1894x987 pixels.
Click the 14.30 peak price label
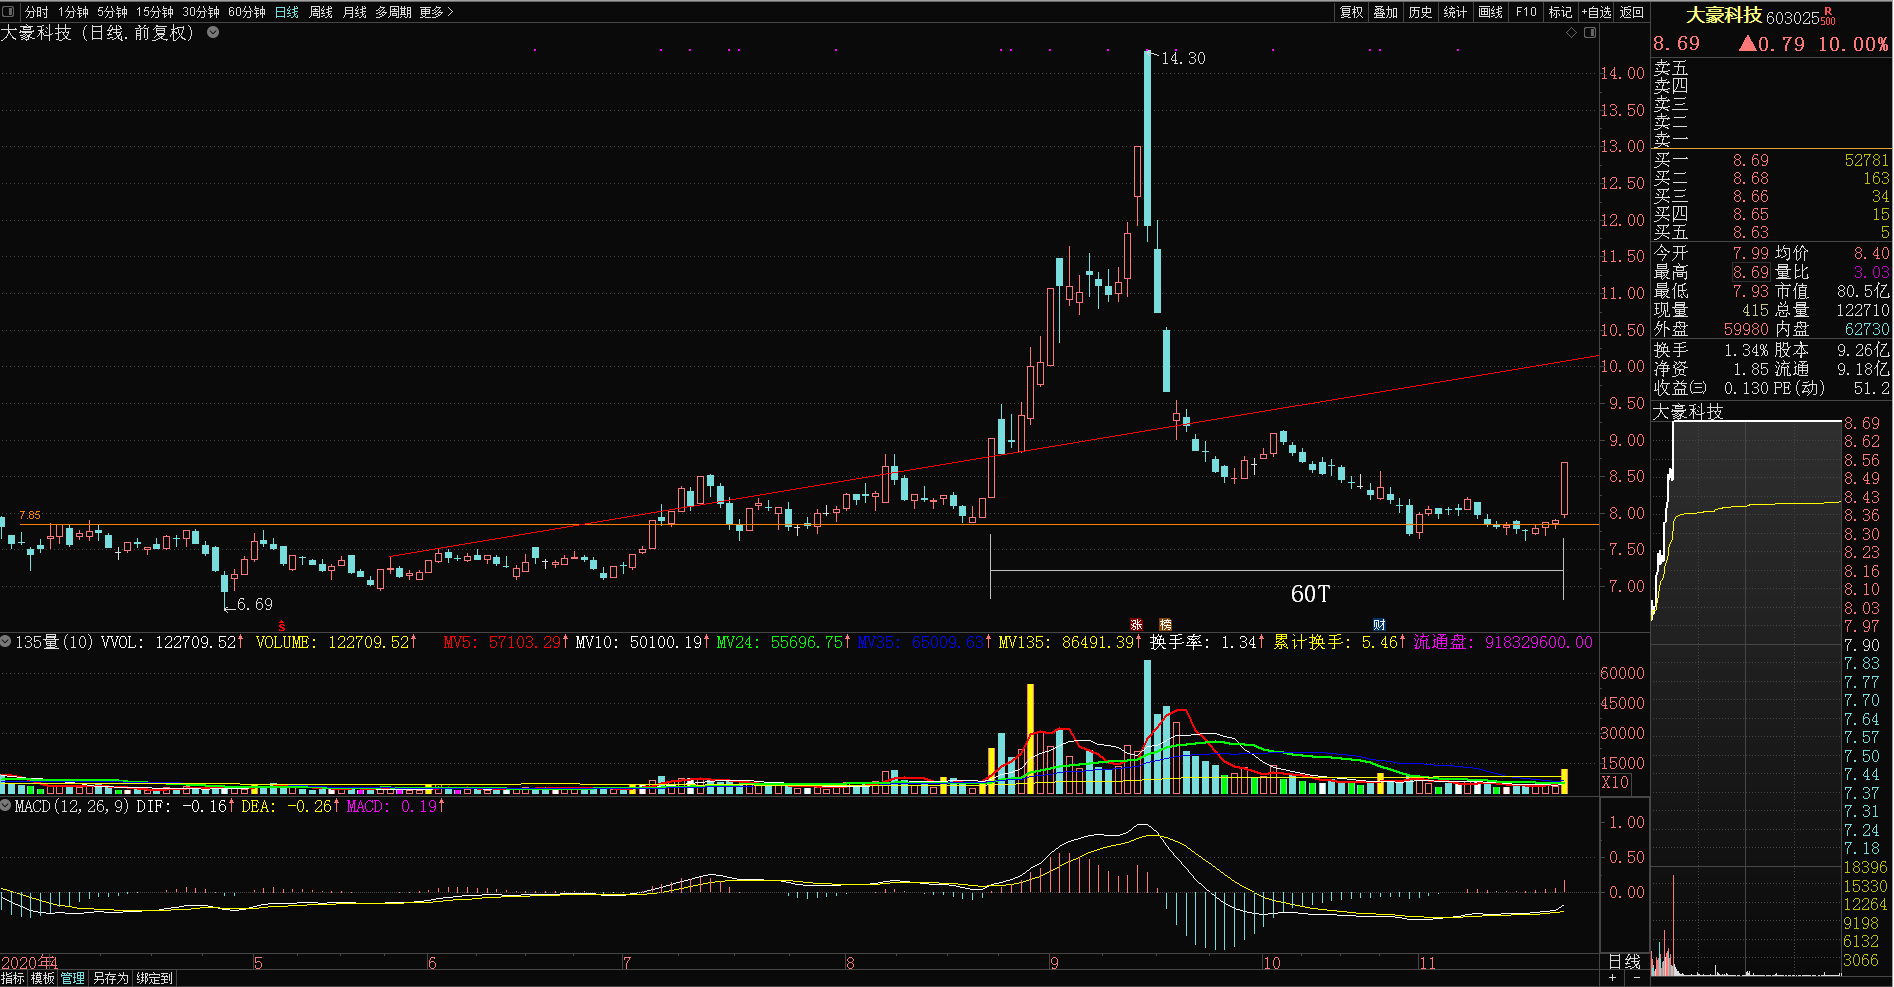click(x=1183, y=58)
